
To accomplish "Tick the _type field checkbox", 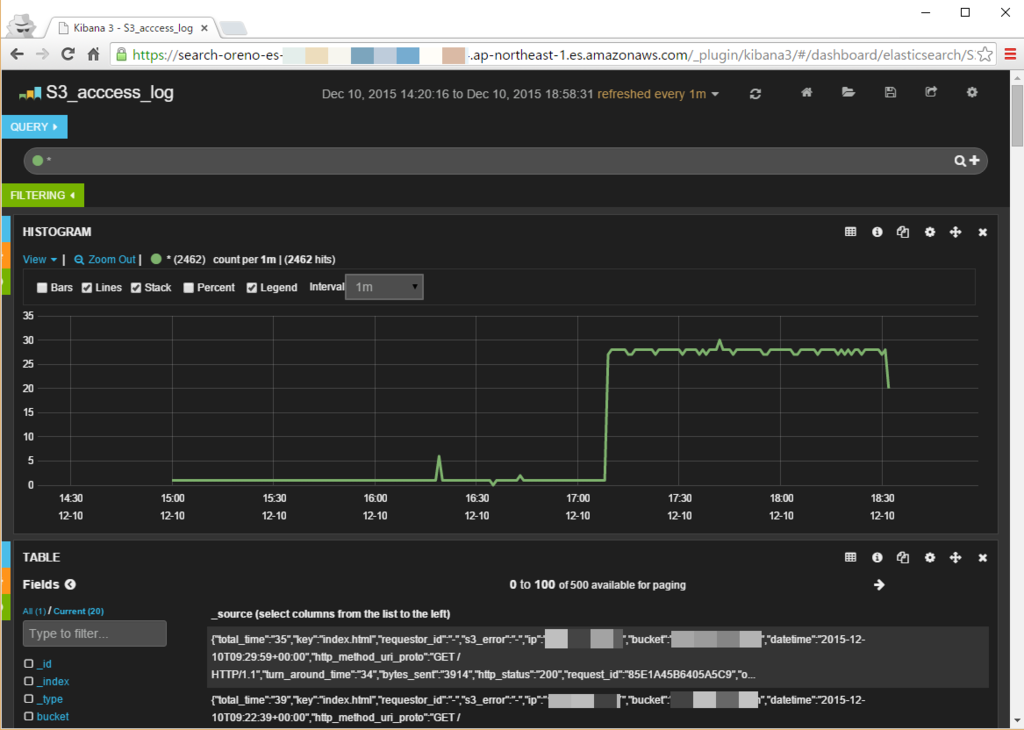I will (x=29, y=699).
